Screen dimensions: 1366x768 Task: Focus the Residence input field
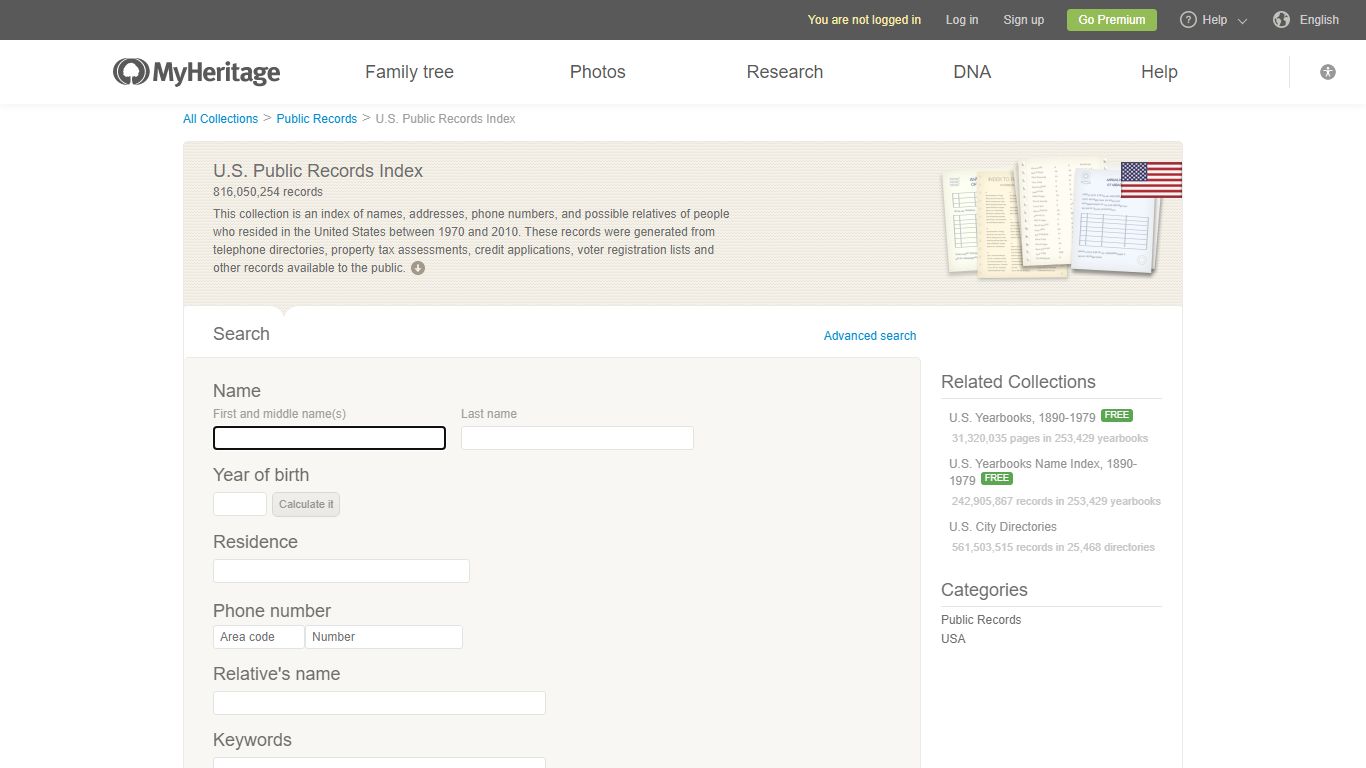coord(341,571)
